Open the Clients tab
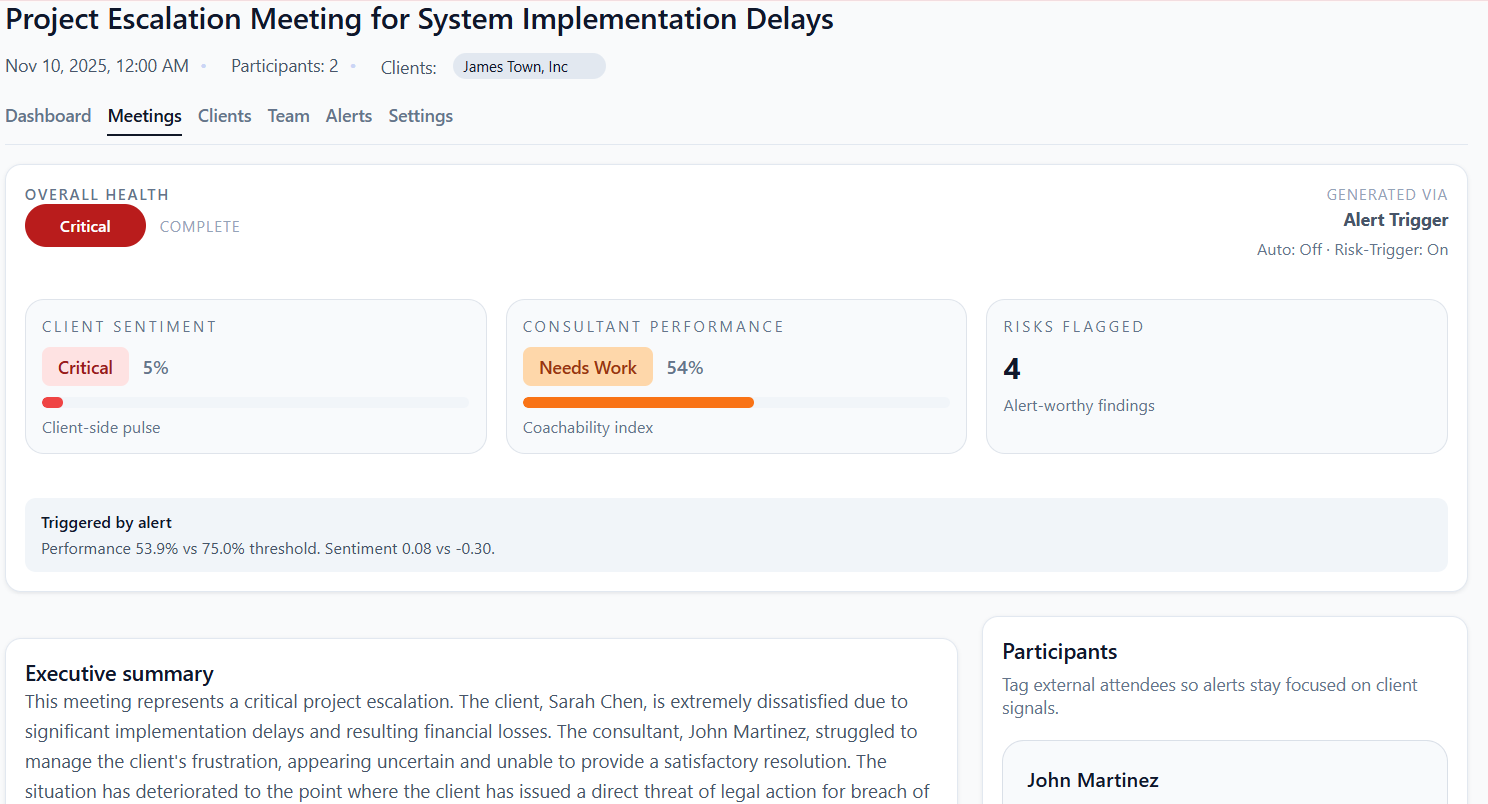This screenshot has width=1488, height=804. tap(224, 116)
